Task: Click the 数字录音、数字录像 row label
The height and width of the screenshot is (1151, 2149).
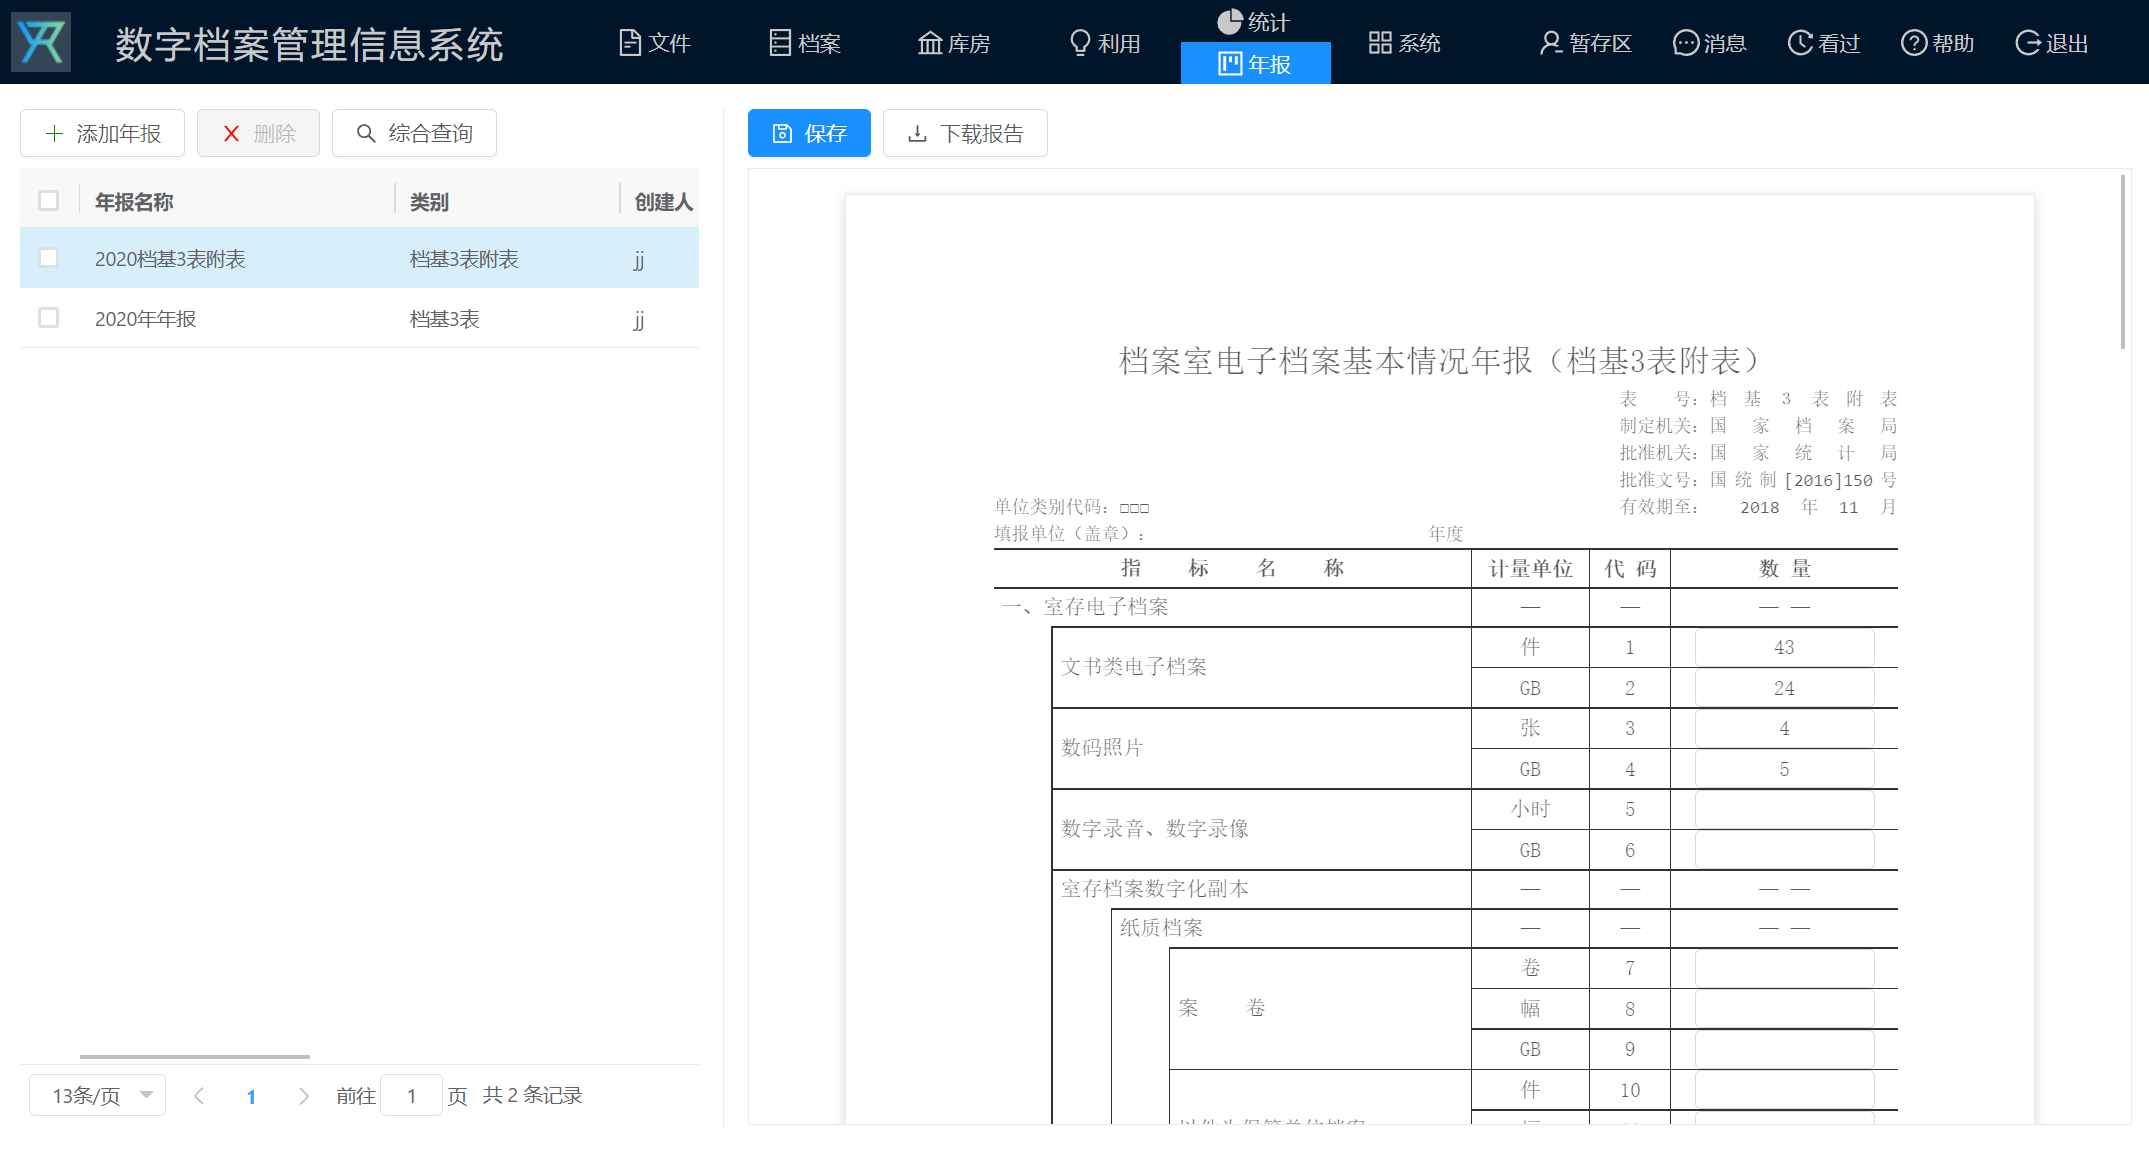Action: pos(1155,829)
